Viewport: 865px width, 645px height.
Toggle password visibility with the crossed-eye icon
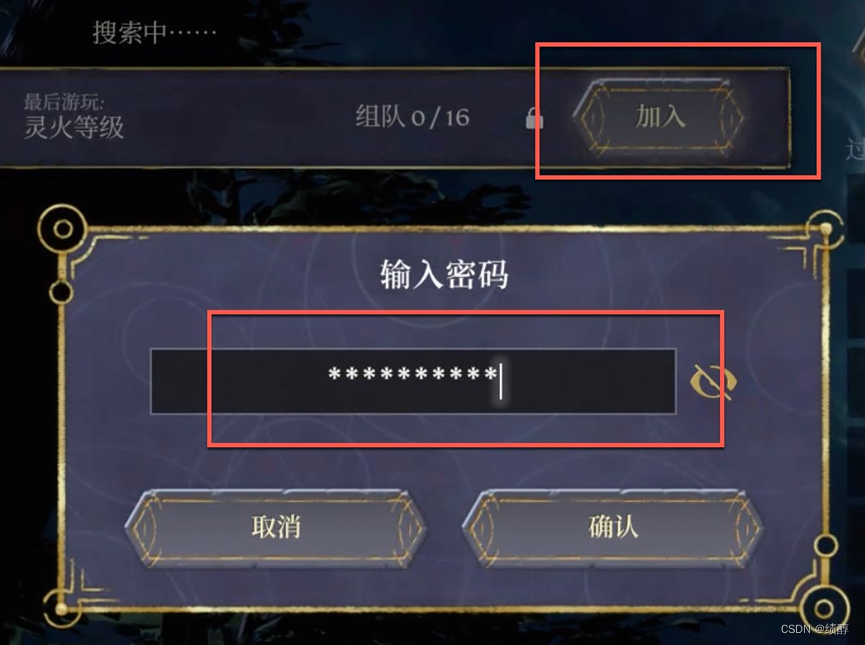click(x=713, y=381)
